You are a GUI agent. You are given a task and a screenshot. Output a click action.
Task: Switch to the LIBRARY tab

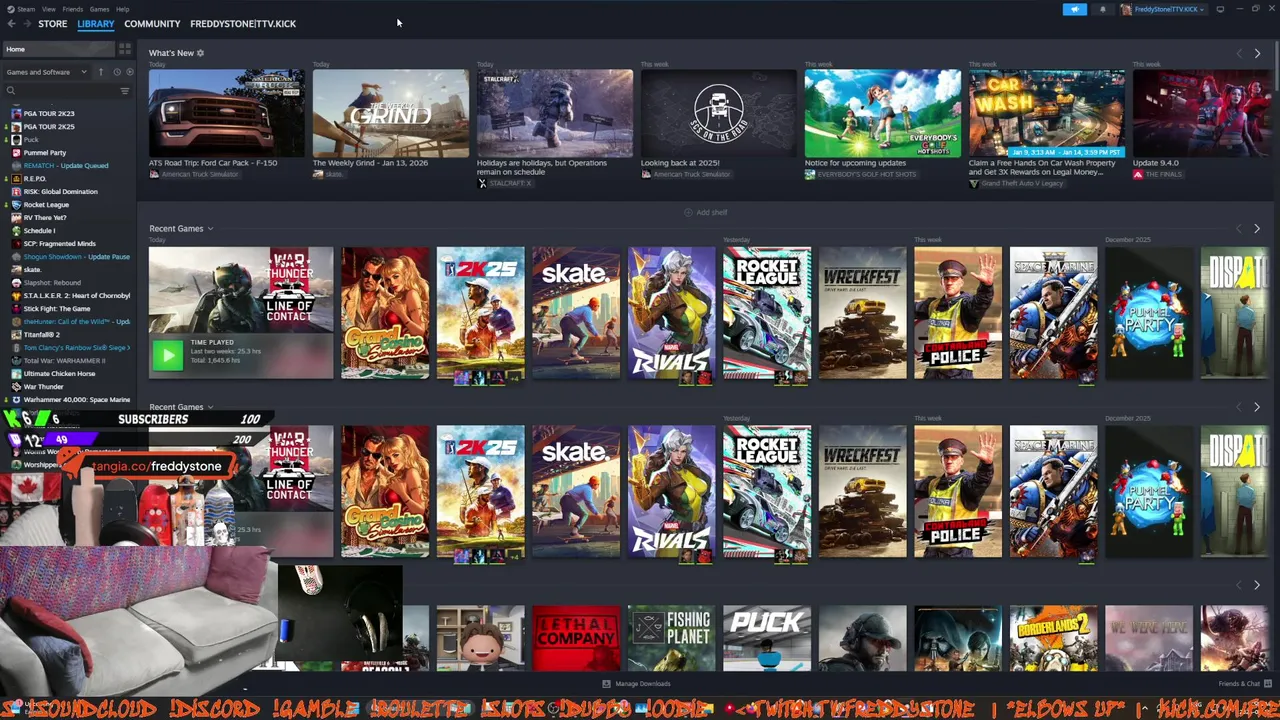pyautogui.click(x=96, y=24)
